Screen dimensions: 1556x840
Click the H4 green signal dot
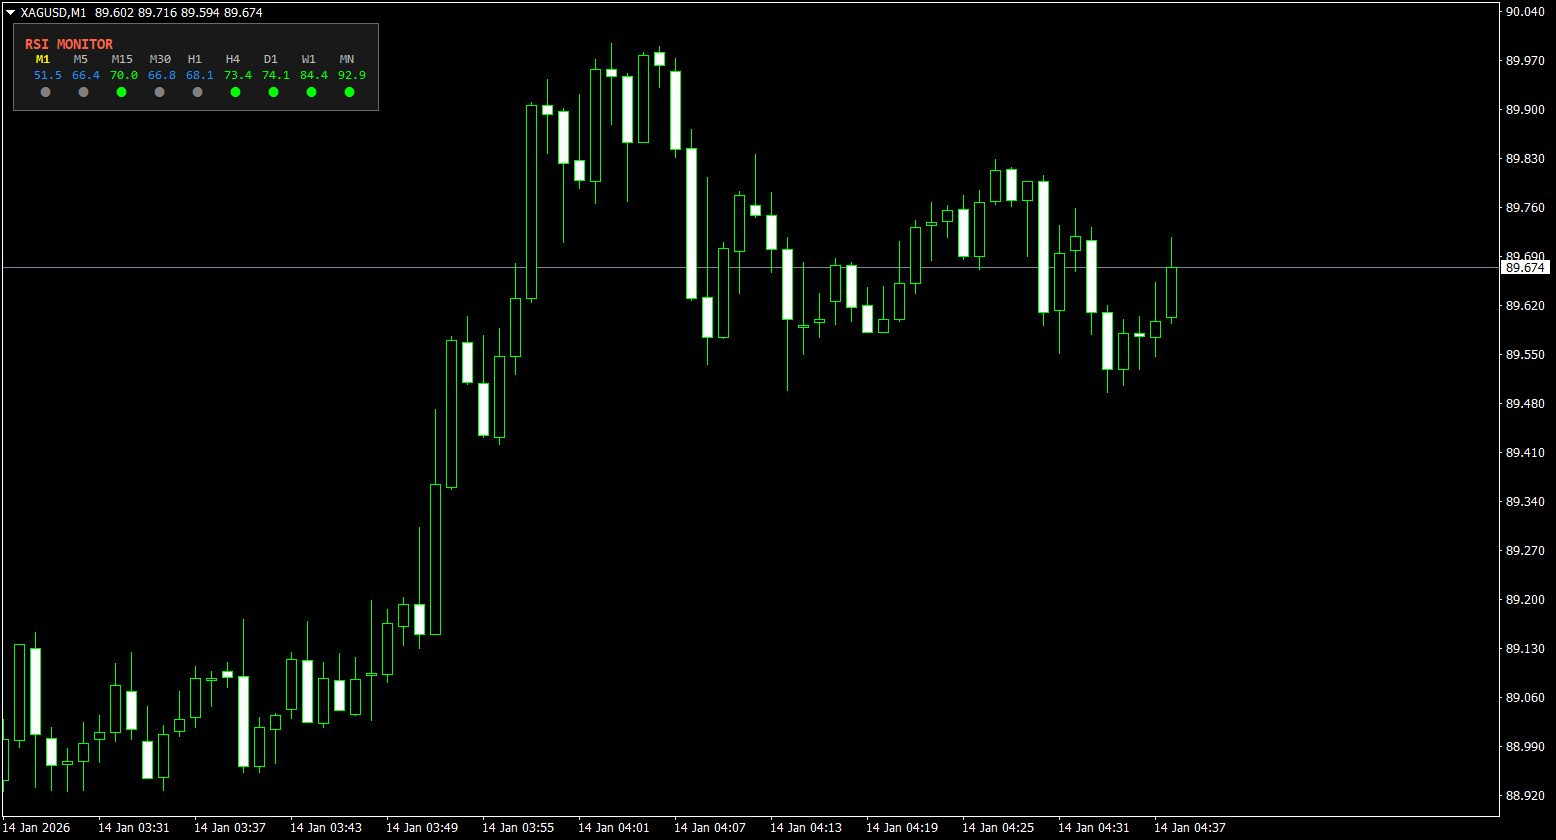(x=235, y=91)
